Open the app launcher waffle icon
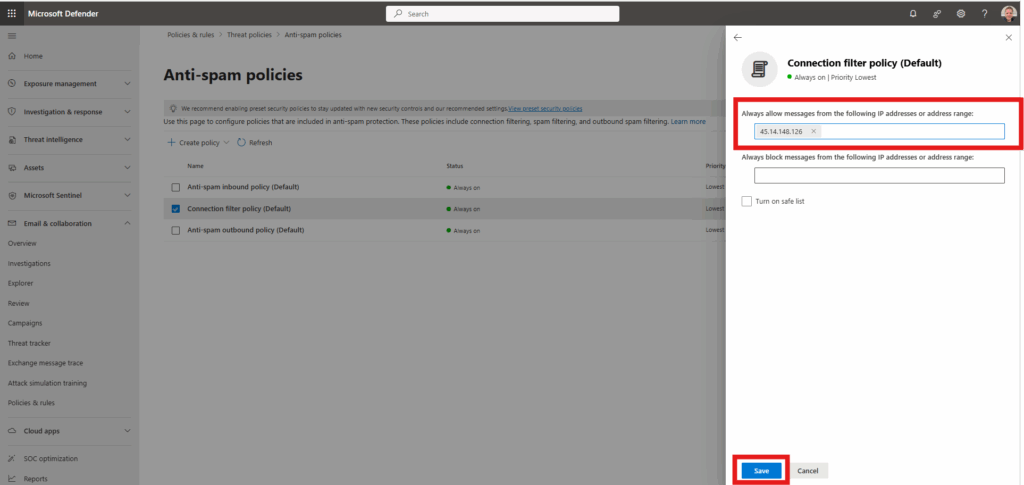Viewport: 1024px width, 485px height. coord(12,13)
